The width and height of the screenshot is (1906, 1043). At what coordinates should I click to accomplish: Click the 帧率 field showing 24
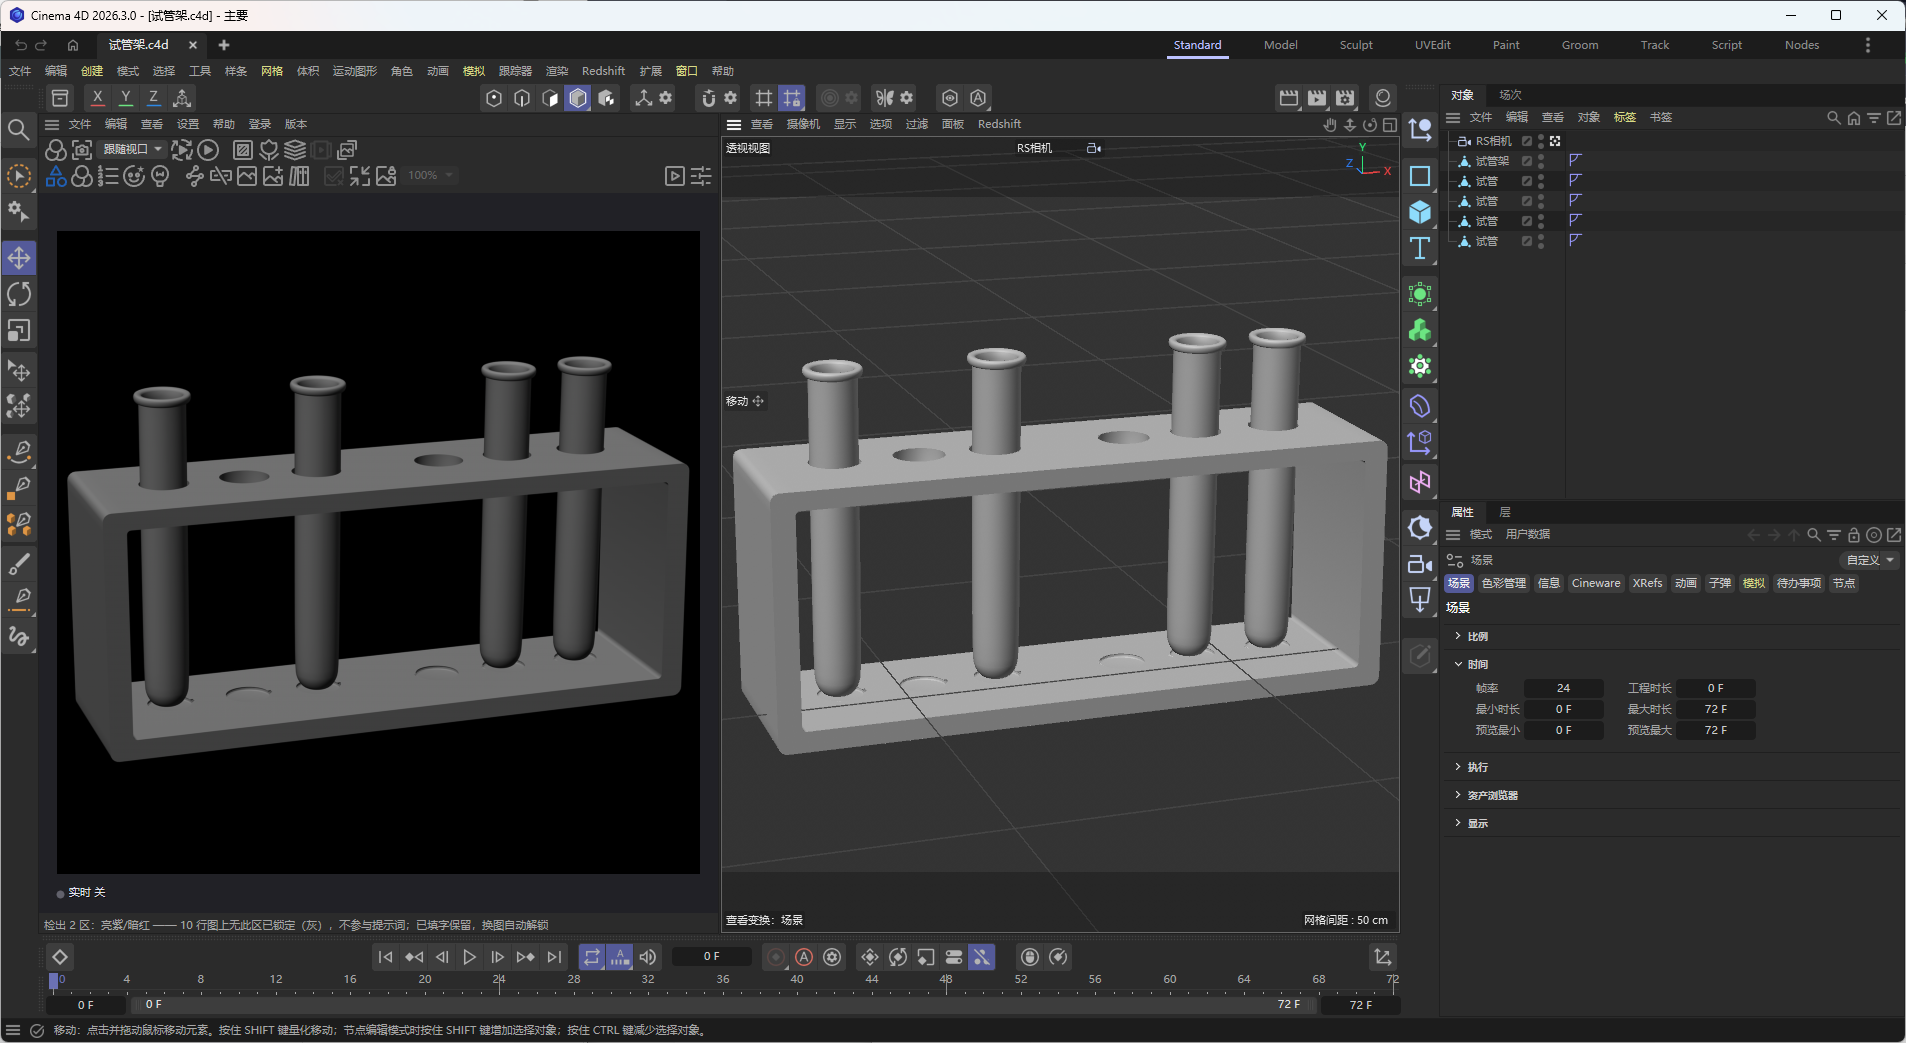coord(1563,688)
